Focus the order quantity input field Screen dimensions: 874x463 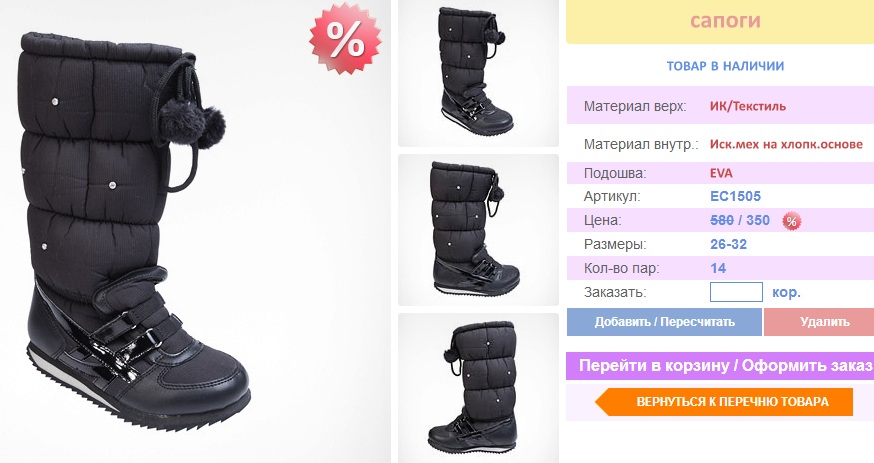tap(736, 292)
